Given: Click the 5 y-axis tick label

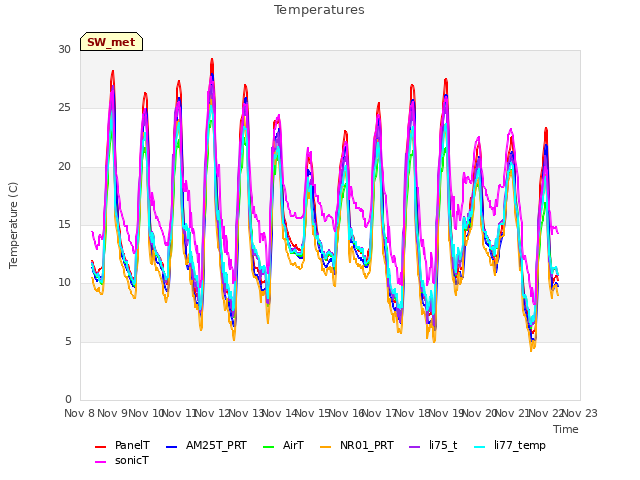Looking at the screenshot, I should [x=68, y=341].
